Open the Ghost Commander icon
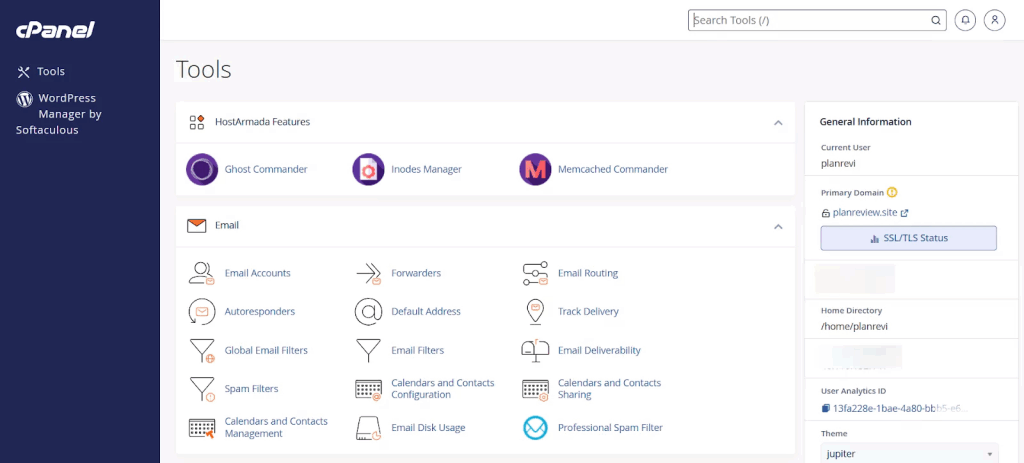This screenshot has height=463, width=1024. click(202, 170)
